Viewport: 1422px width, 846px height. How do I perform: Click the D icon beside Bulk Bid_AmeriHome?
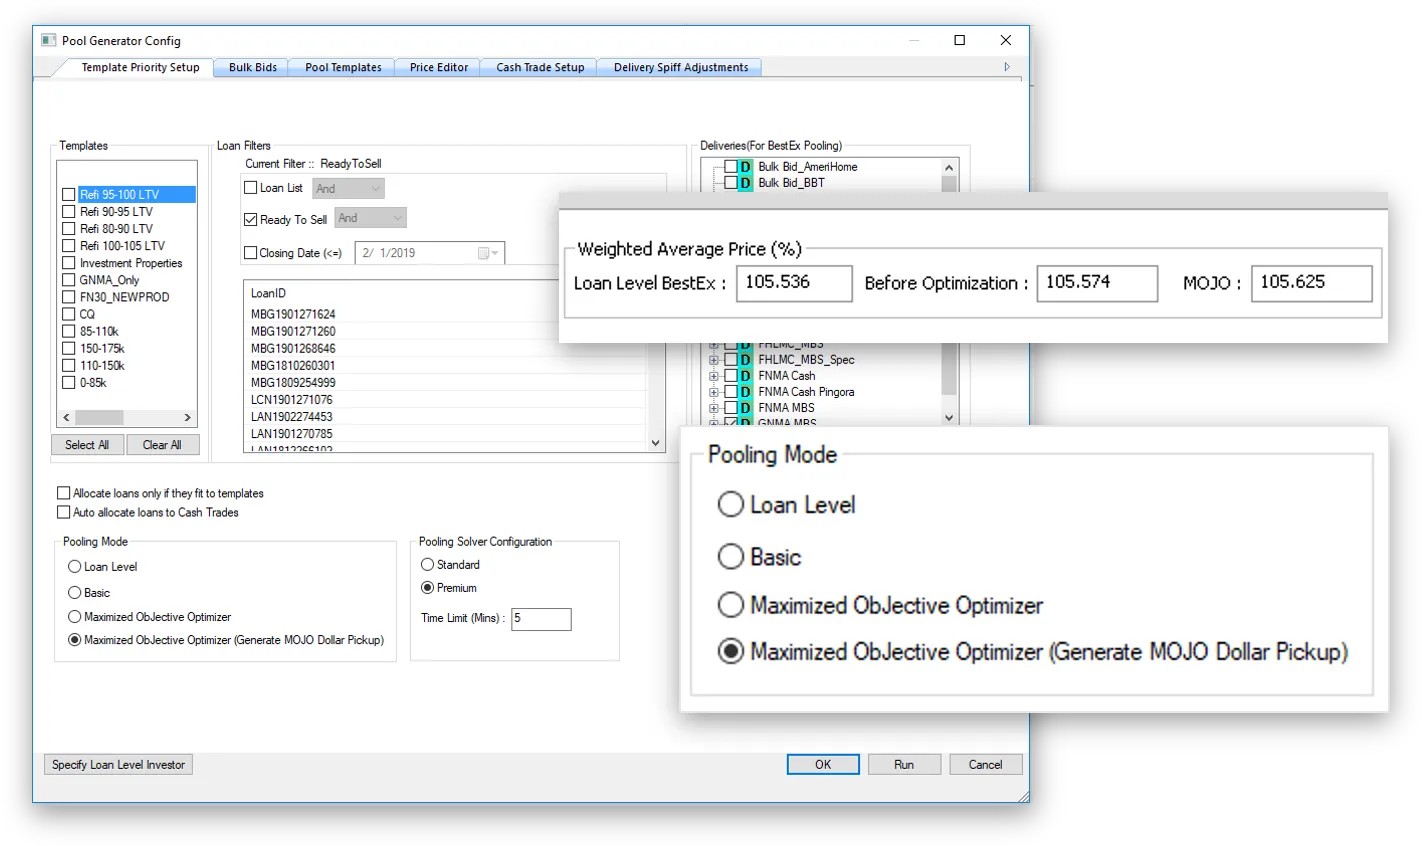click(x=745, y=167)
